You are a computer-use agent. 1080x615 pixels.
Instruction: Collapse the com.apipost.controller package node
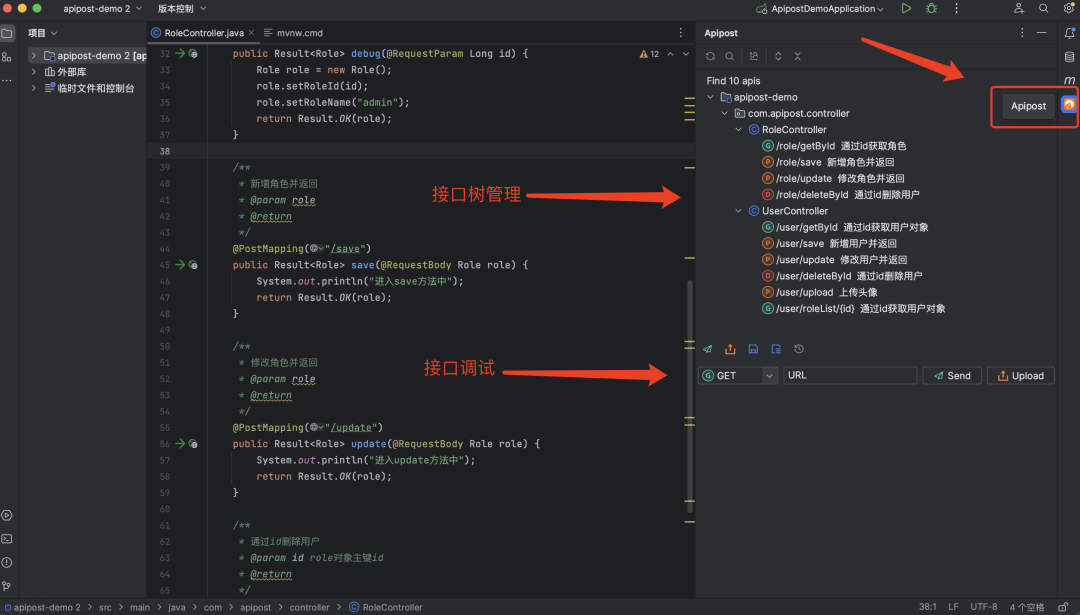pyautogui.click(x=725, y=113)
